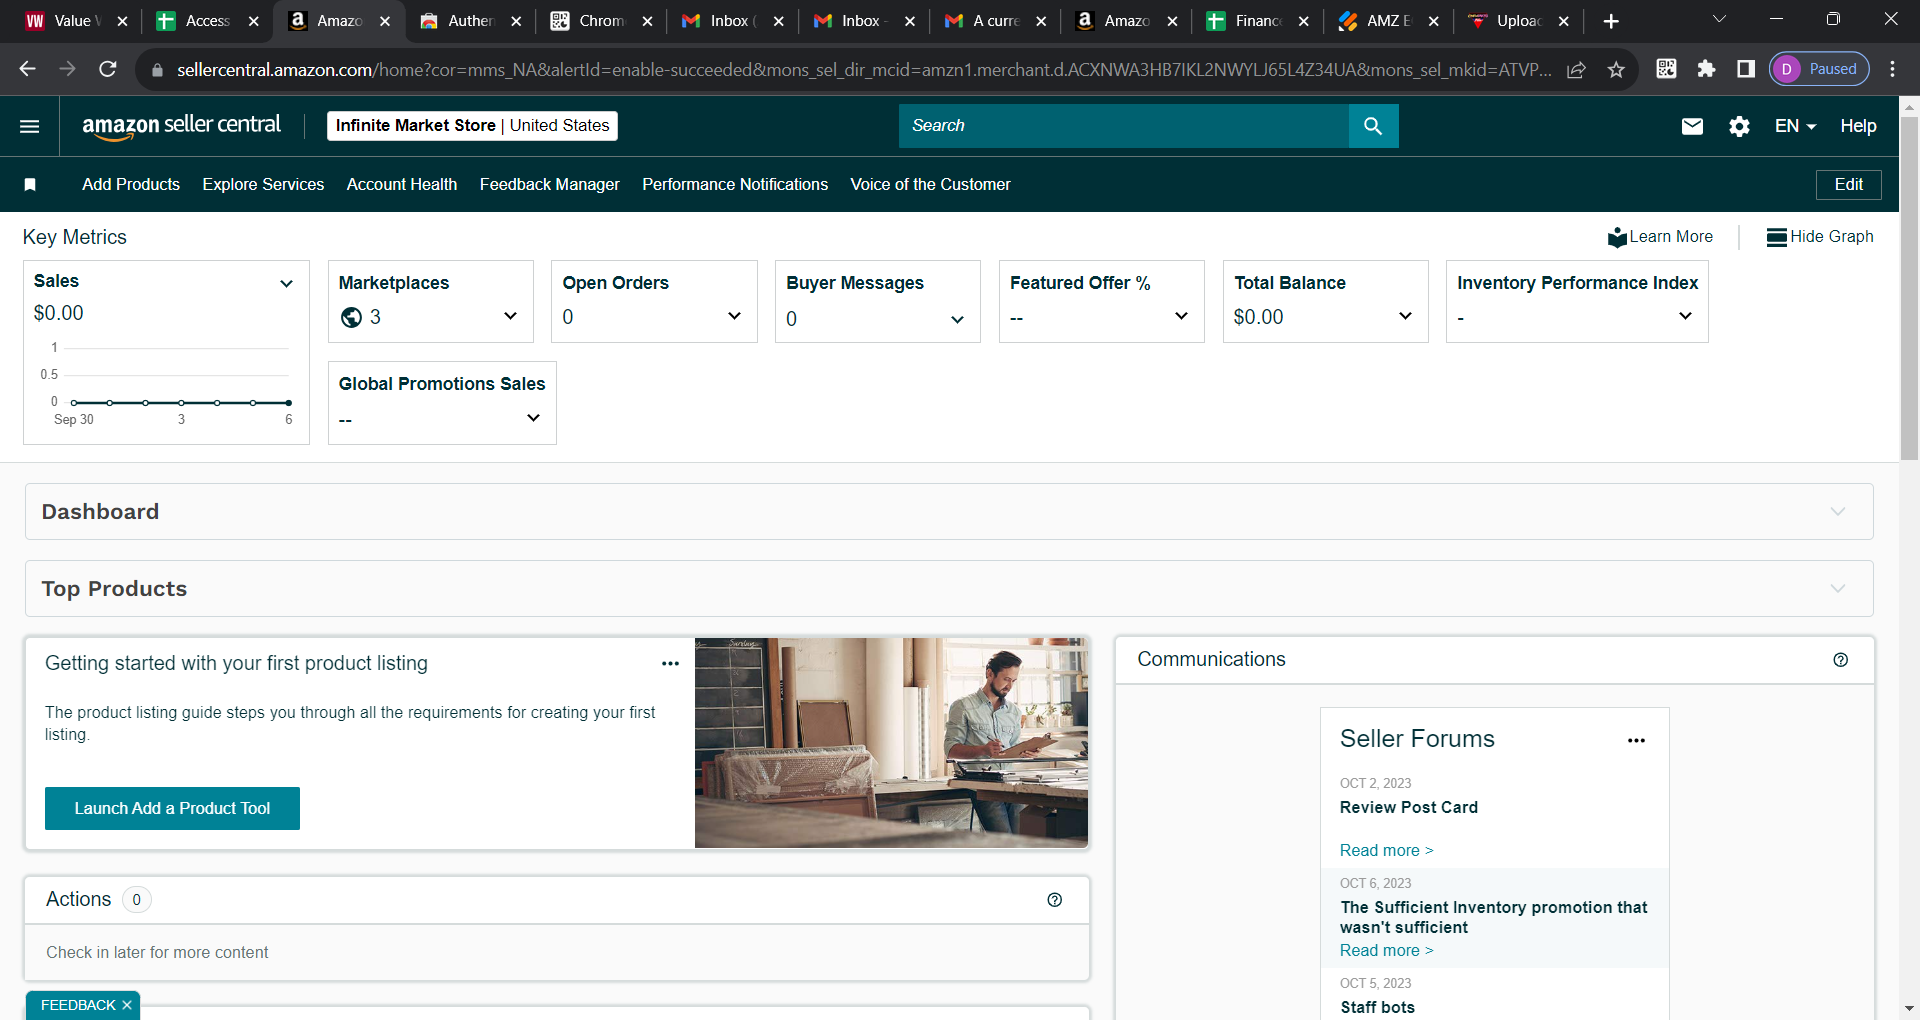Expand the Total Balance dropdown
The image size is (1920, 1020).
[1405, 316]
